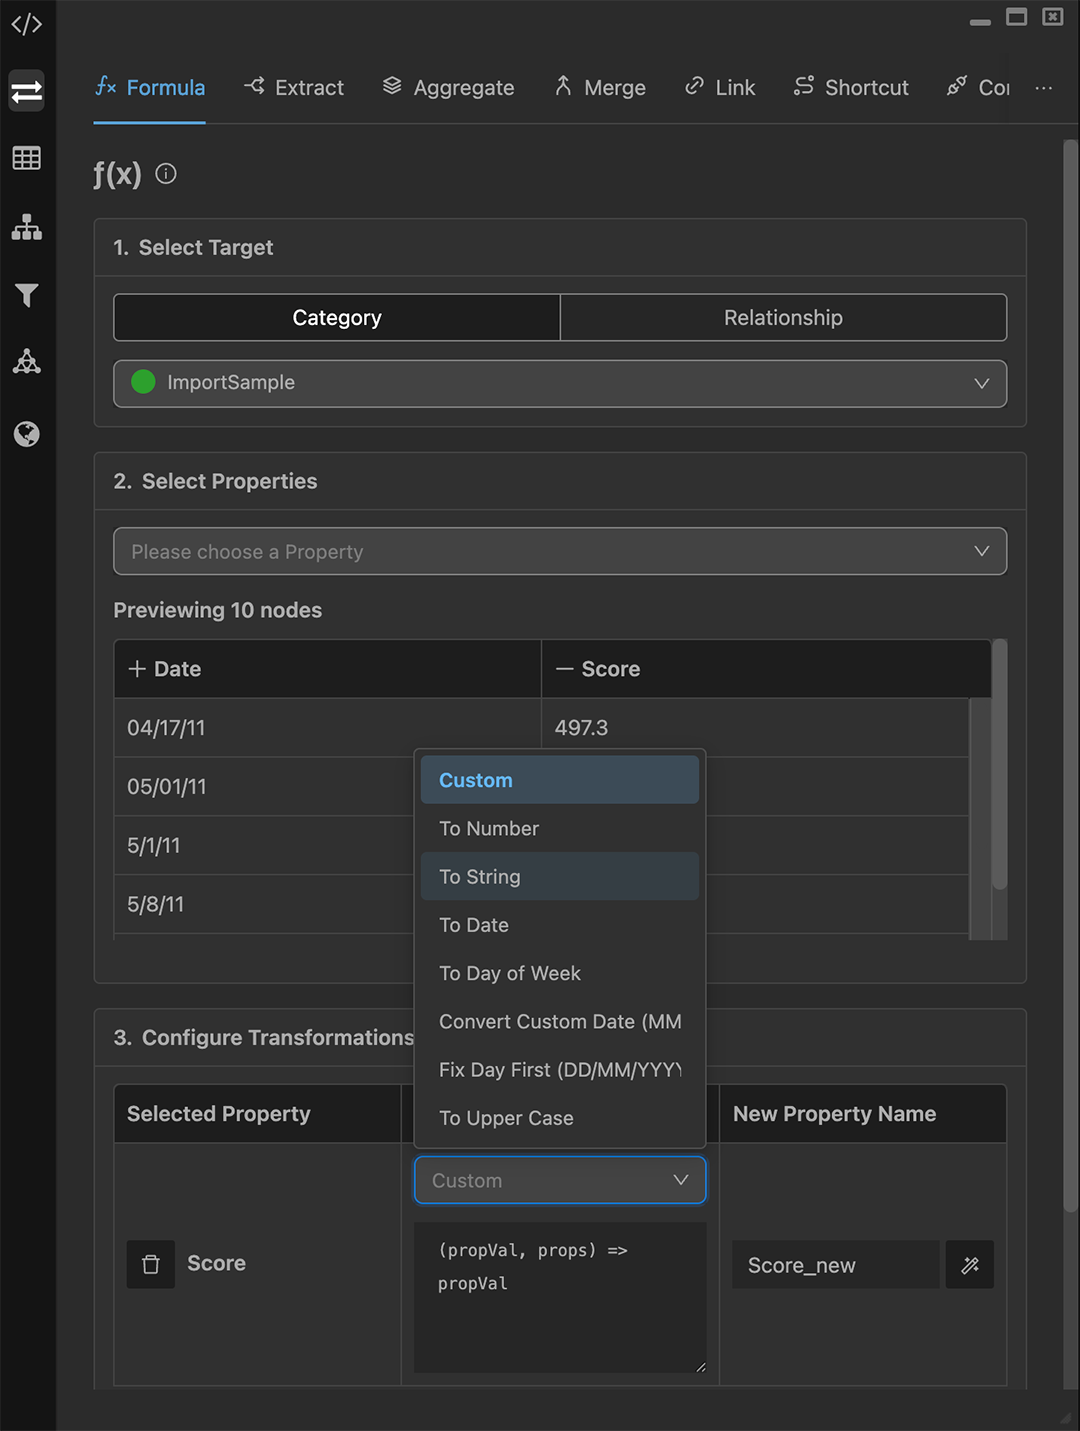Open the Merge tab
This screenshot has height=1431, width=1080.
tap(600, 88)
